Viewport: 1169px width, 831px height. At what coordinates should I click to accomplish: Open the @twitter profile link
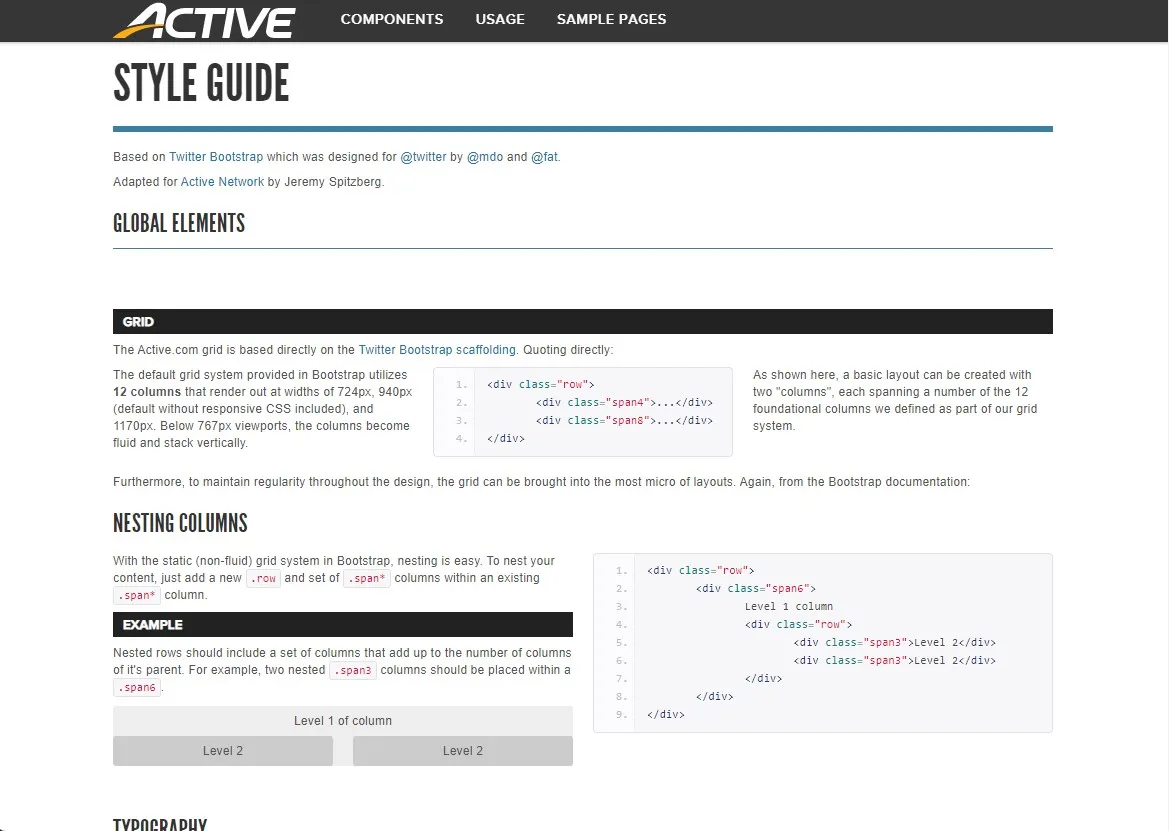423,157
